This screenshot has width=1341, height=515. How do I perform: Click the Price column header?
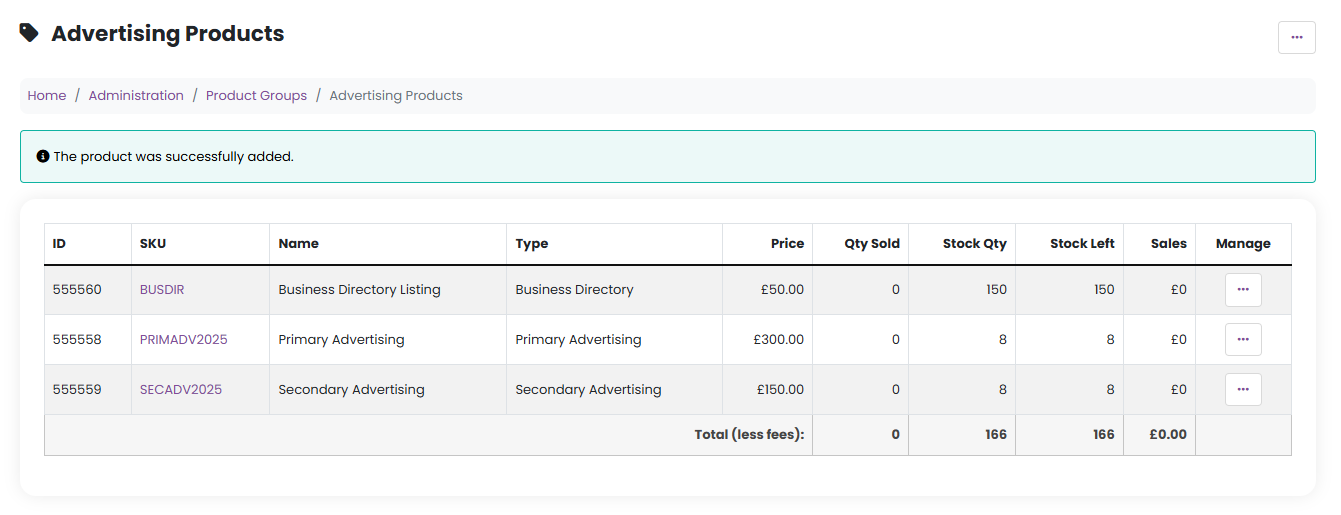(787, 244)
